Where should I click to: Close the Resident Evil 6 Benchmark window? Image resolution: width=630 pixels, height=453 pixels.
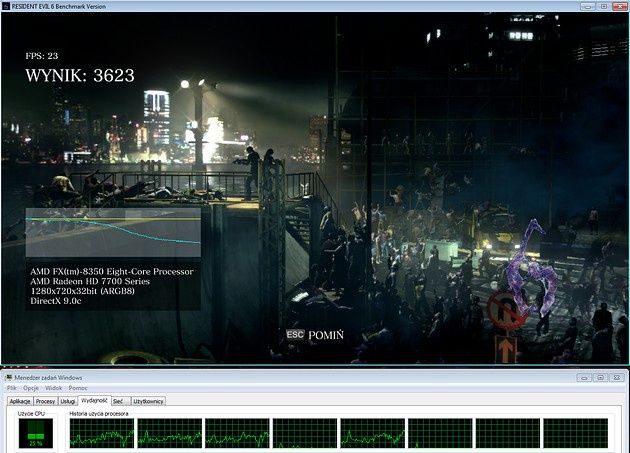[x=620, y=6]
